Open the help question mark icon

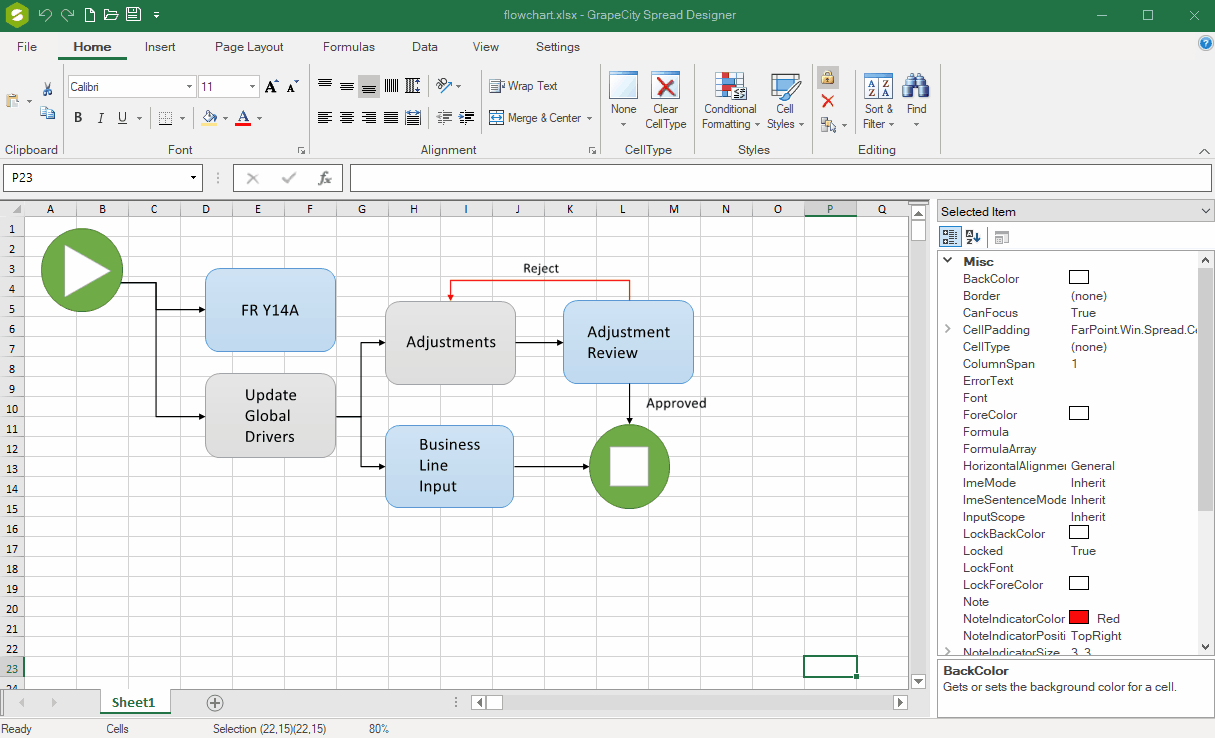(1205, 44)
